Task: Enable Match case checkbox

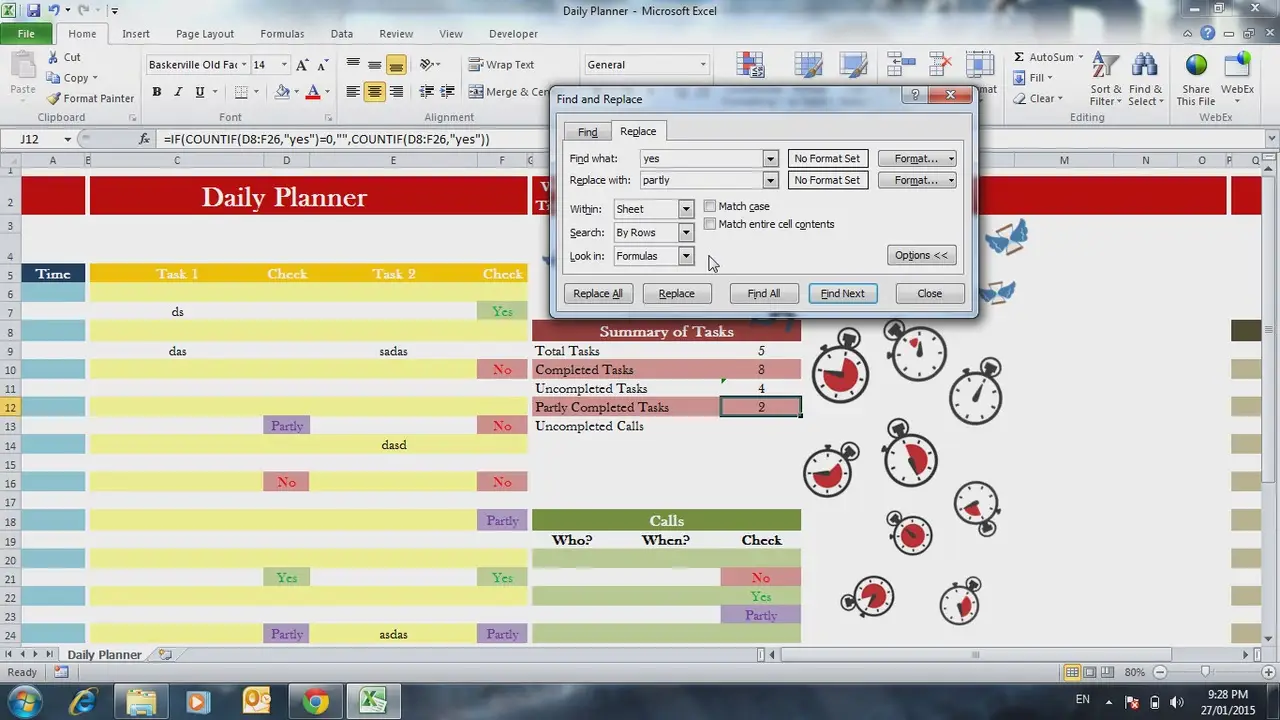Action: coord(710,206)
